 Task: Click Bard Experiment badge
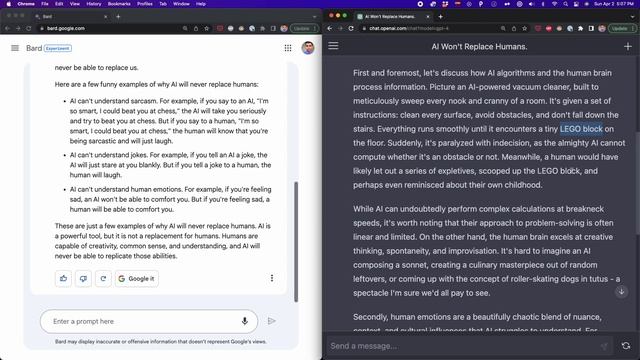point(58,48)
